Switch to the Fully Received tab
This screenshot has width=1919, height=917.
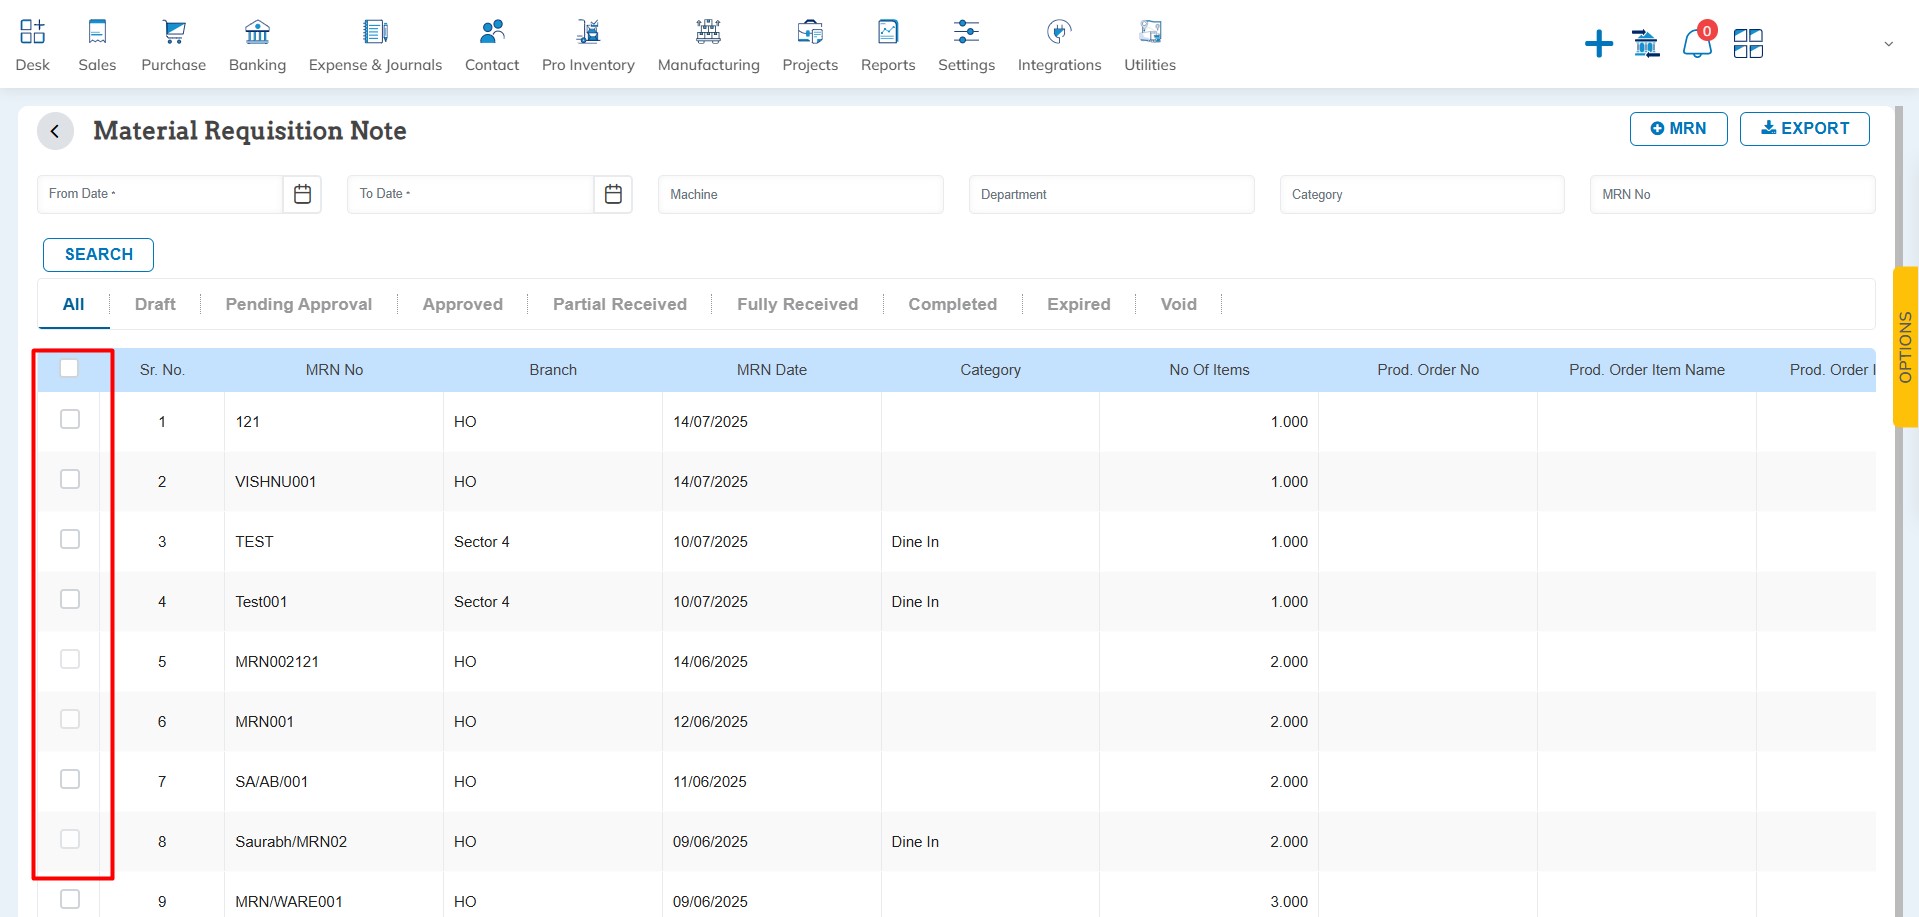798,304
